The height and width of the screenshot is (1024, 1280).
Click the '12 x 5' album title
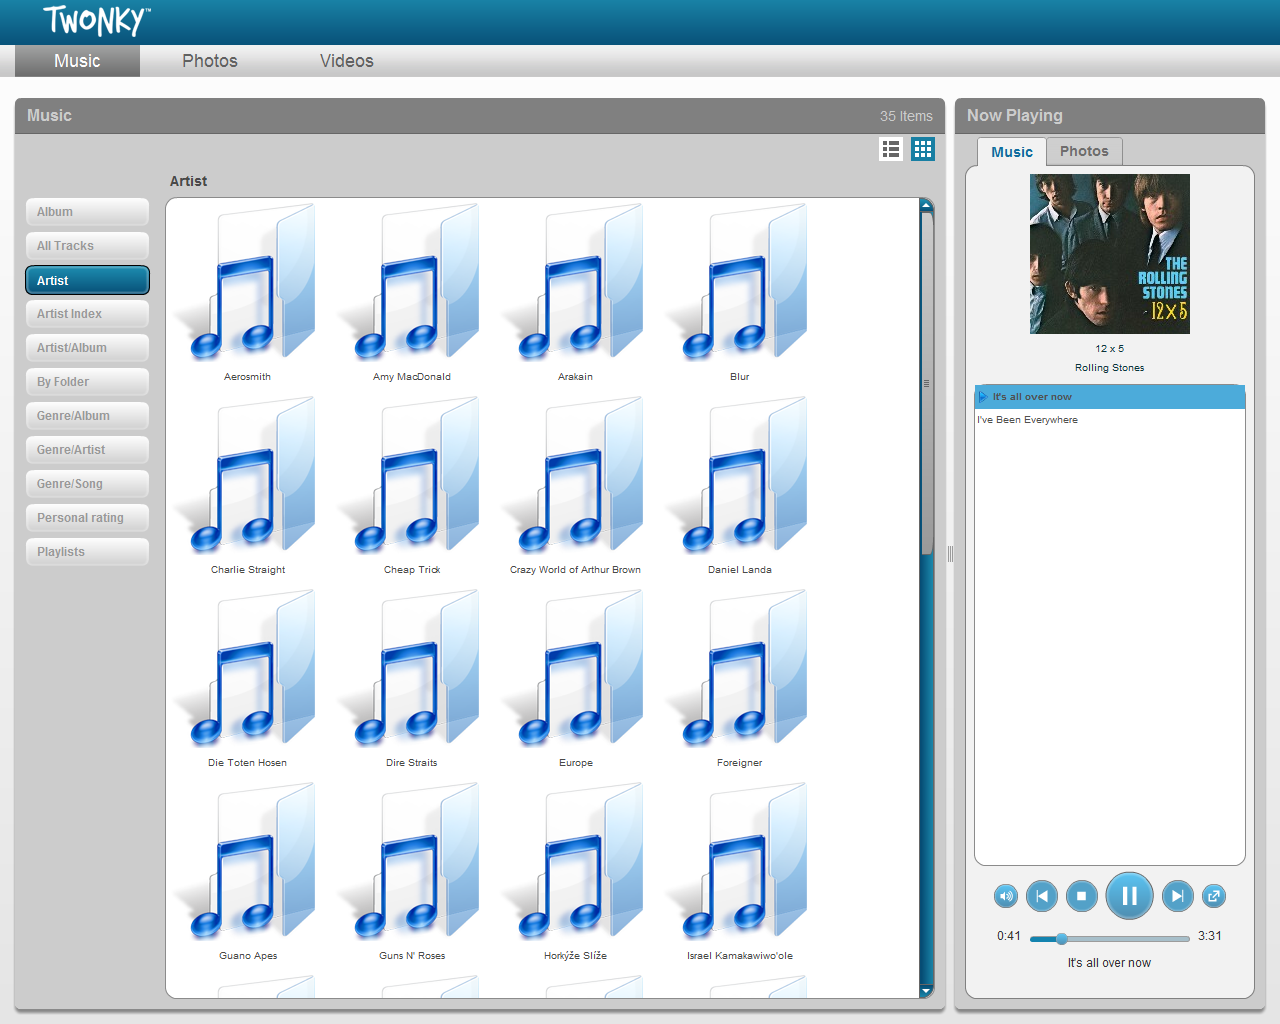coord(1110,349)
